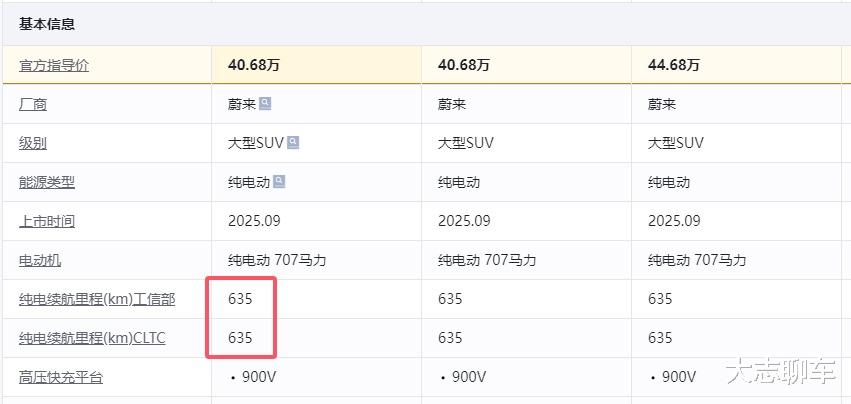Open 纯电续航里程(km)工信部 label link
Image resolution: width=851 pixels, height=404 pixels.
tap(97, 299)
